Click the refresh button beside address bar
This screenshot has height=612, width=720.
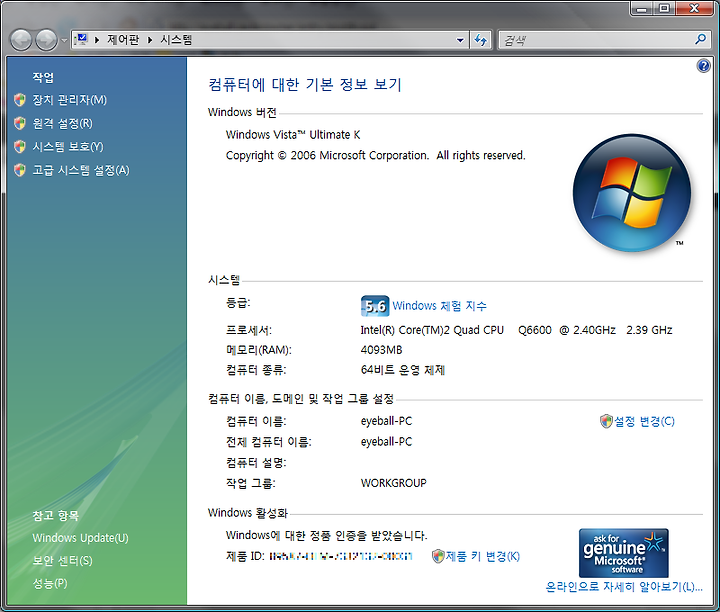[481, 40]
